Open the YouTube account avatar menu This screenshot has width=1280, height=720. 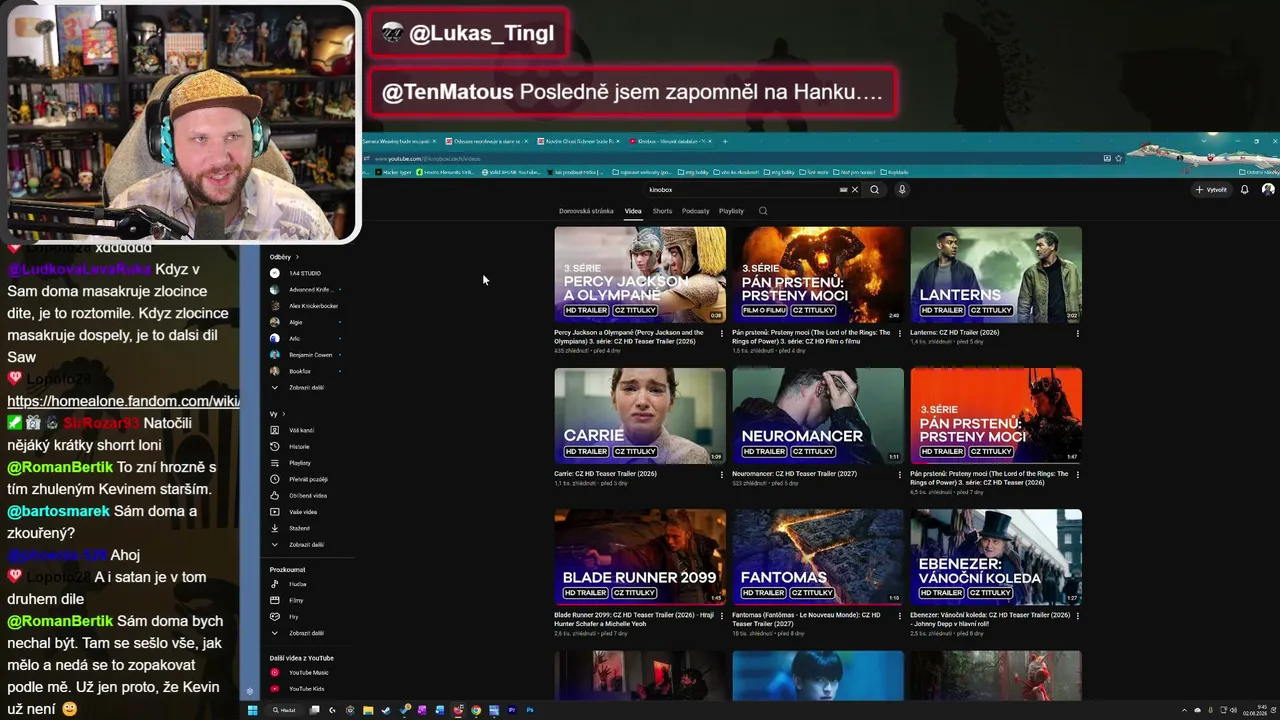point(1268,190)
